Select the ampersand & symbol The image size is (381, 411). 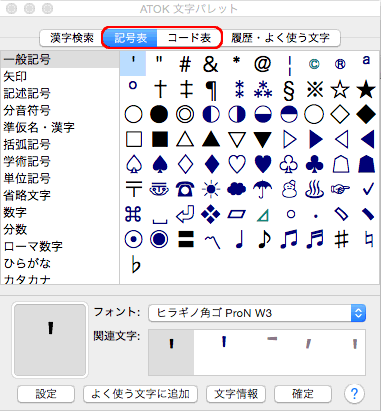tap(210, 64)
